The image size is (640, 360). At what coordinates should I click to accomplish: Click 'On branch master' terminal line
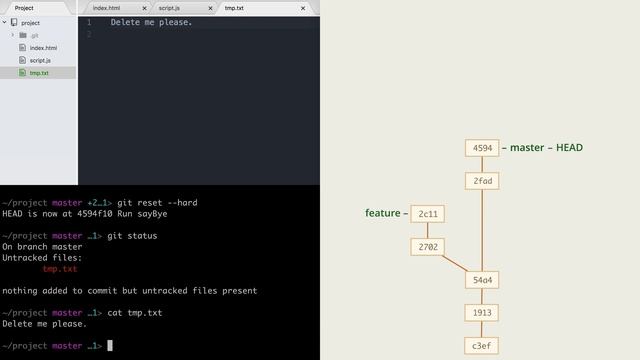tap(42, 247)
